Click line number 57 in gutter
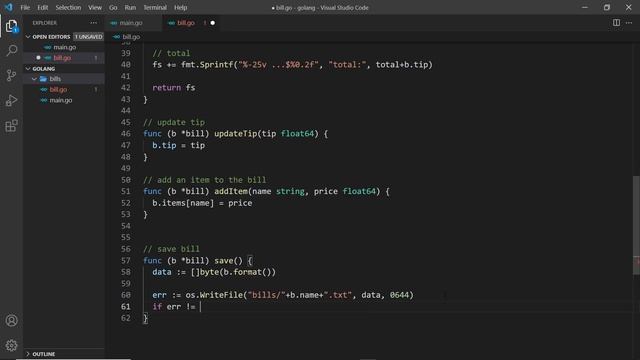The image size is (640, 360). [x=126, y=260]
